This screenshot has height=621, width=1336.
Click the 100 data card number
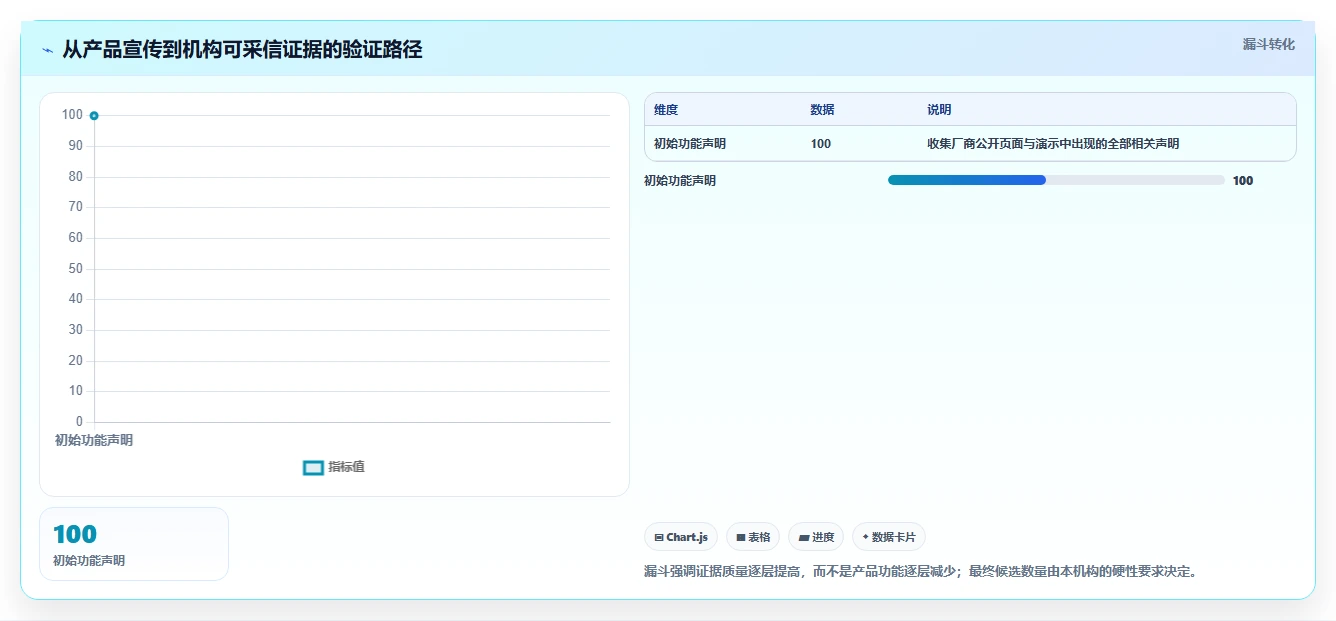tap(75, 535)
